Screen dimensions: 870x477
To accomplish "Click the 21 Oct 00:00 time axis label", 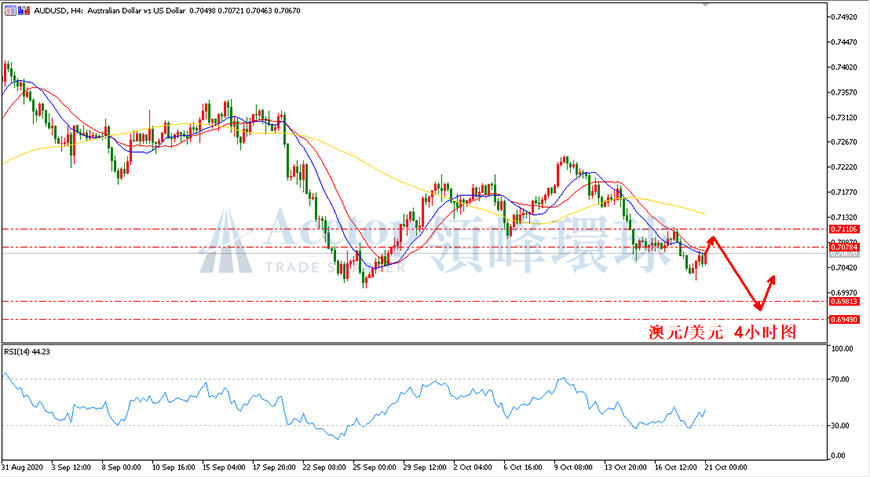I will point(726,468).
